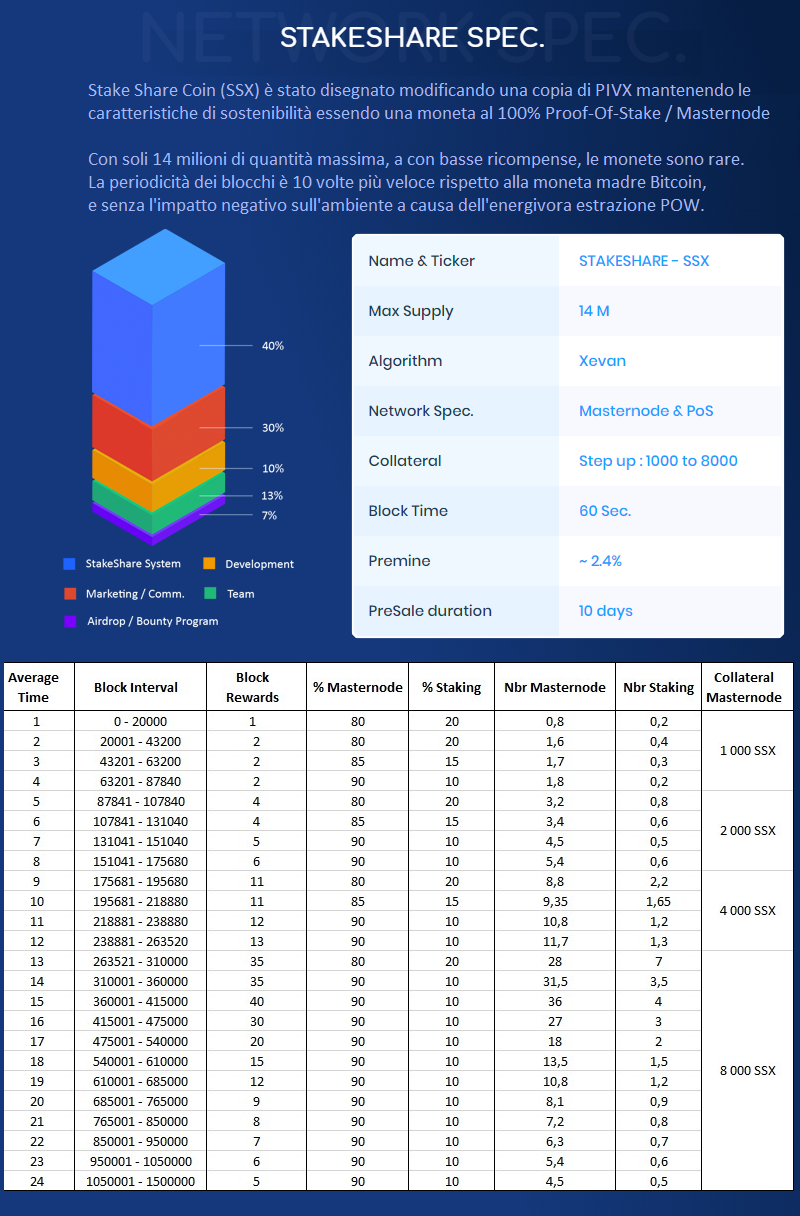Screen dimensions: 800x1216
Task: Click the "Algorithm" spec label
Action: tap(405, 361)
